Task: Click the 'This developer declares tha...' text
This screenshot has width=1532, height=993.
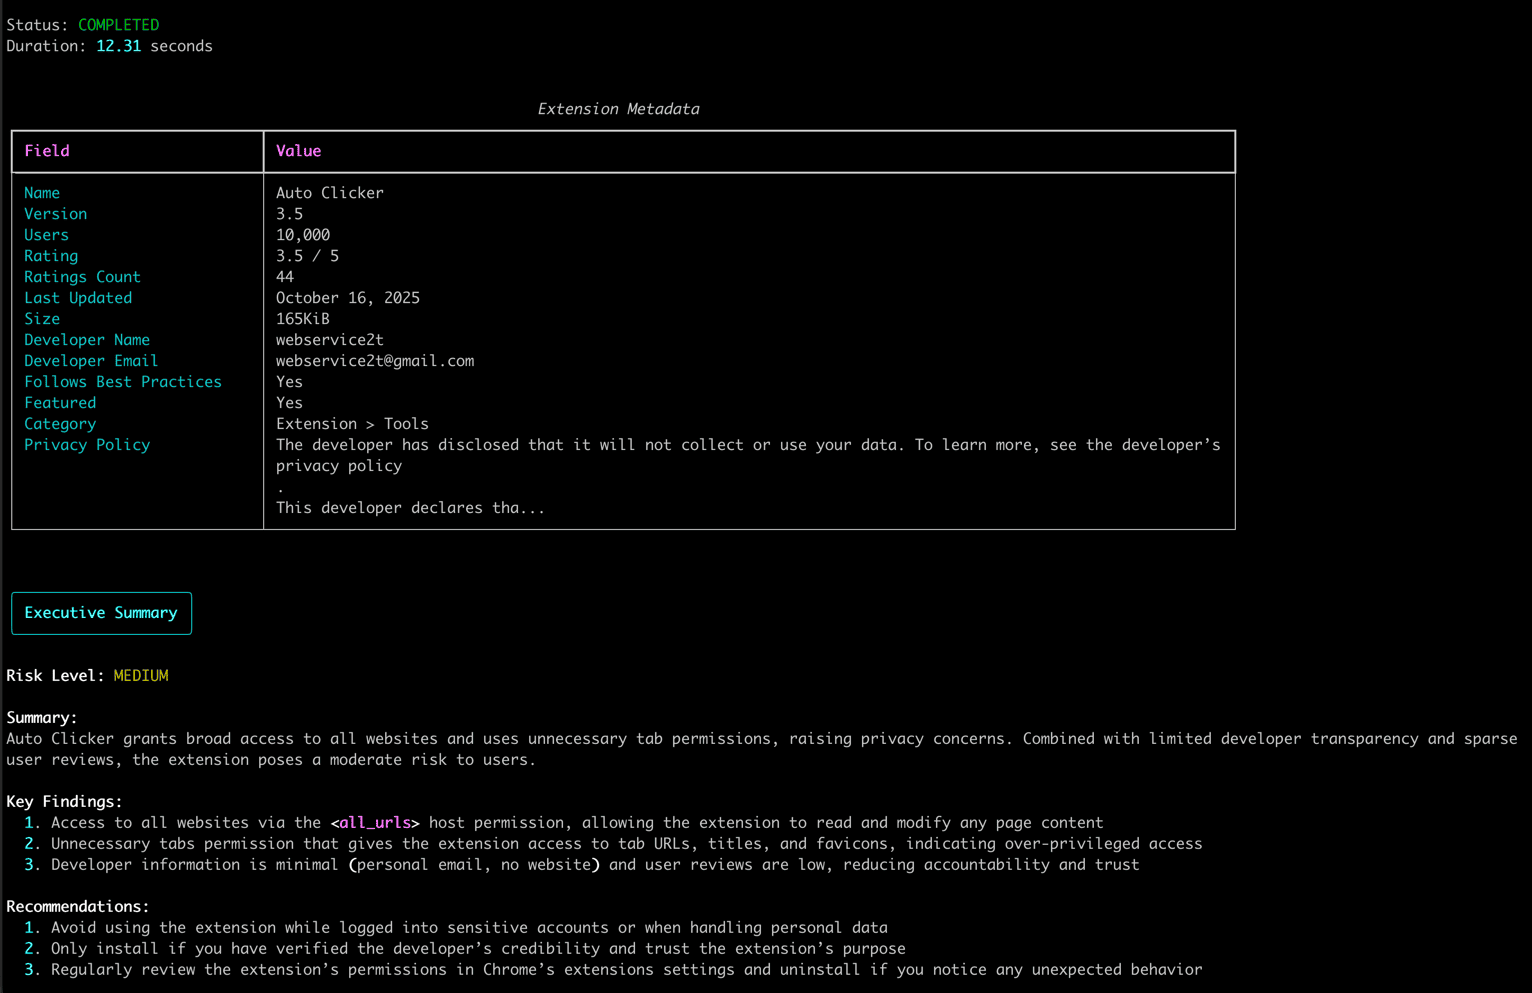Action: point(411,508)
